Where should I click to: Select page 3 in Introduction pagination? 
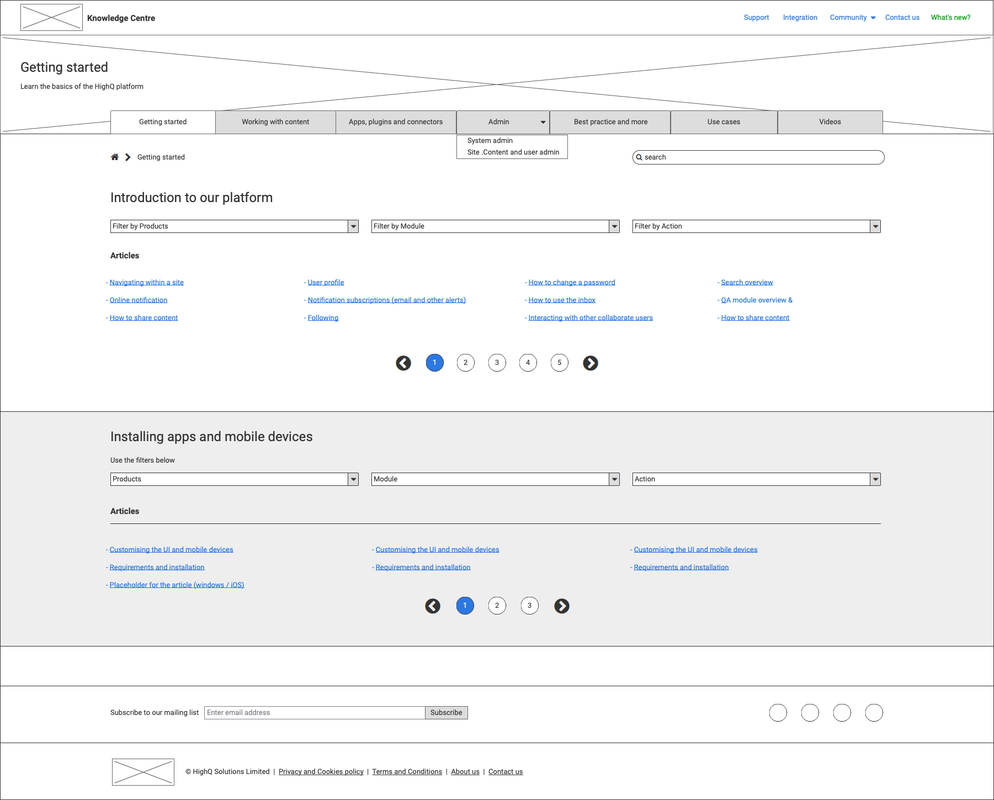click(x=497, y=363)
